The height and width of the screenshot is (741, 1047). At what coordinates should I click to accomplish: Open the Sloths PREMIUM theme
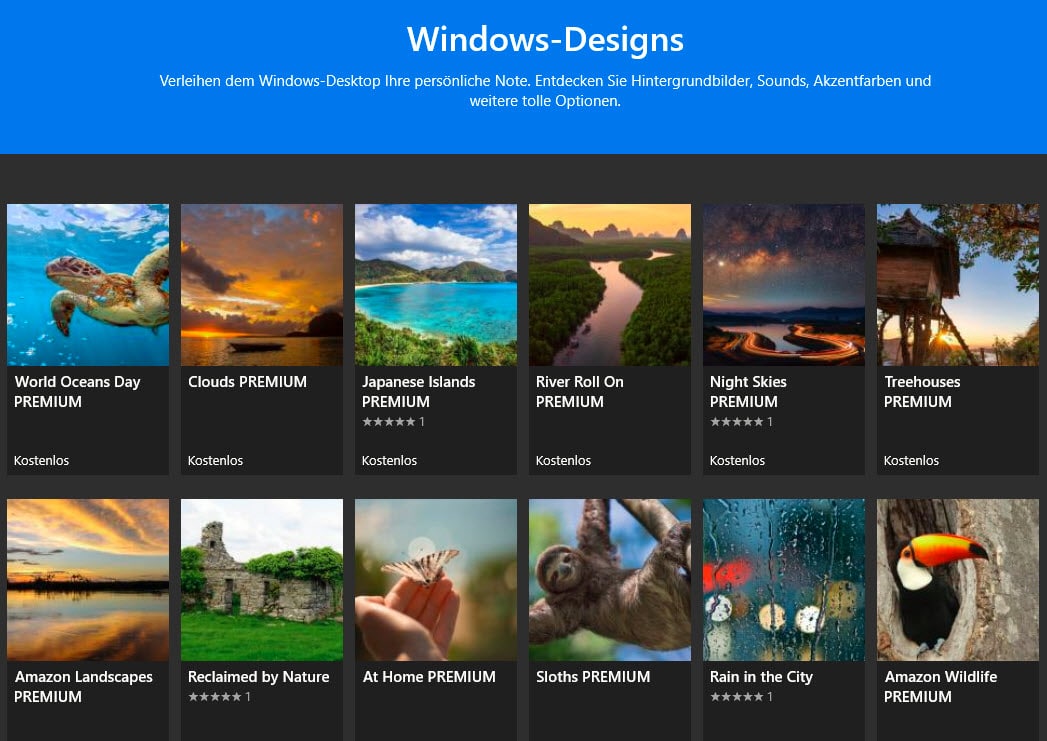609,580
